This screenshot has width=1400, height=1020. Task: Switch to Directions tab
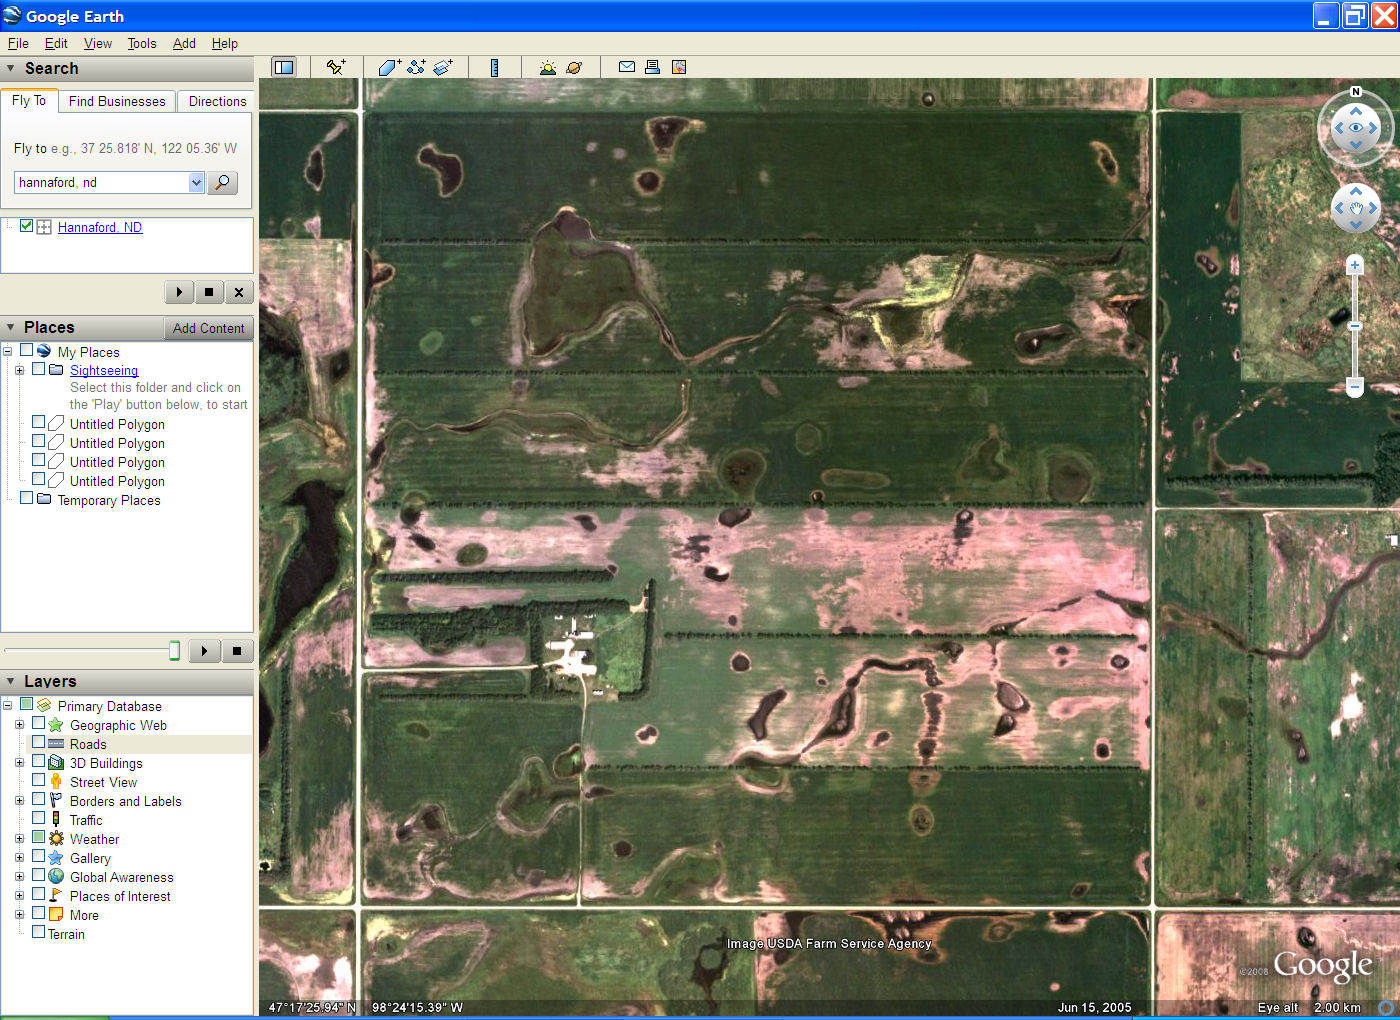217,101
